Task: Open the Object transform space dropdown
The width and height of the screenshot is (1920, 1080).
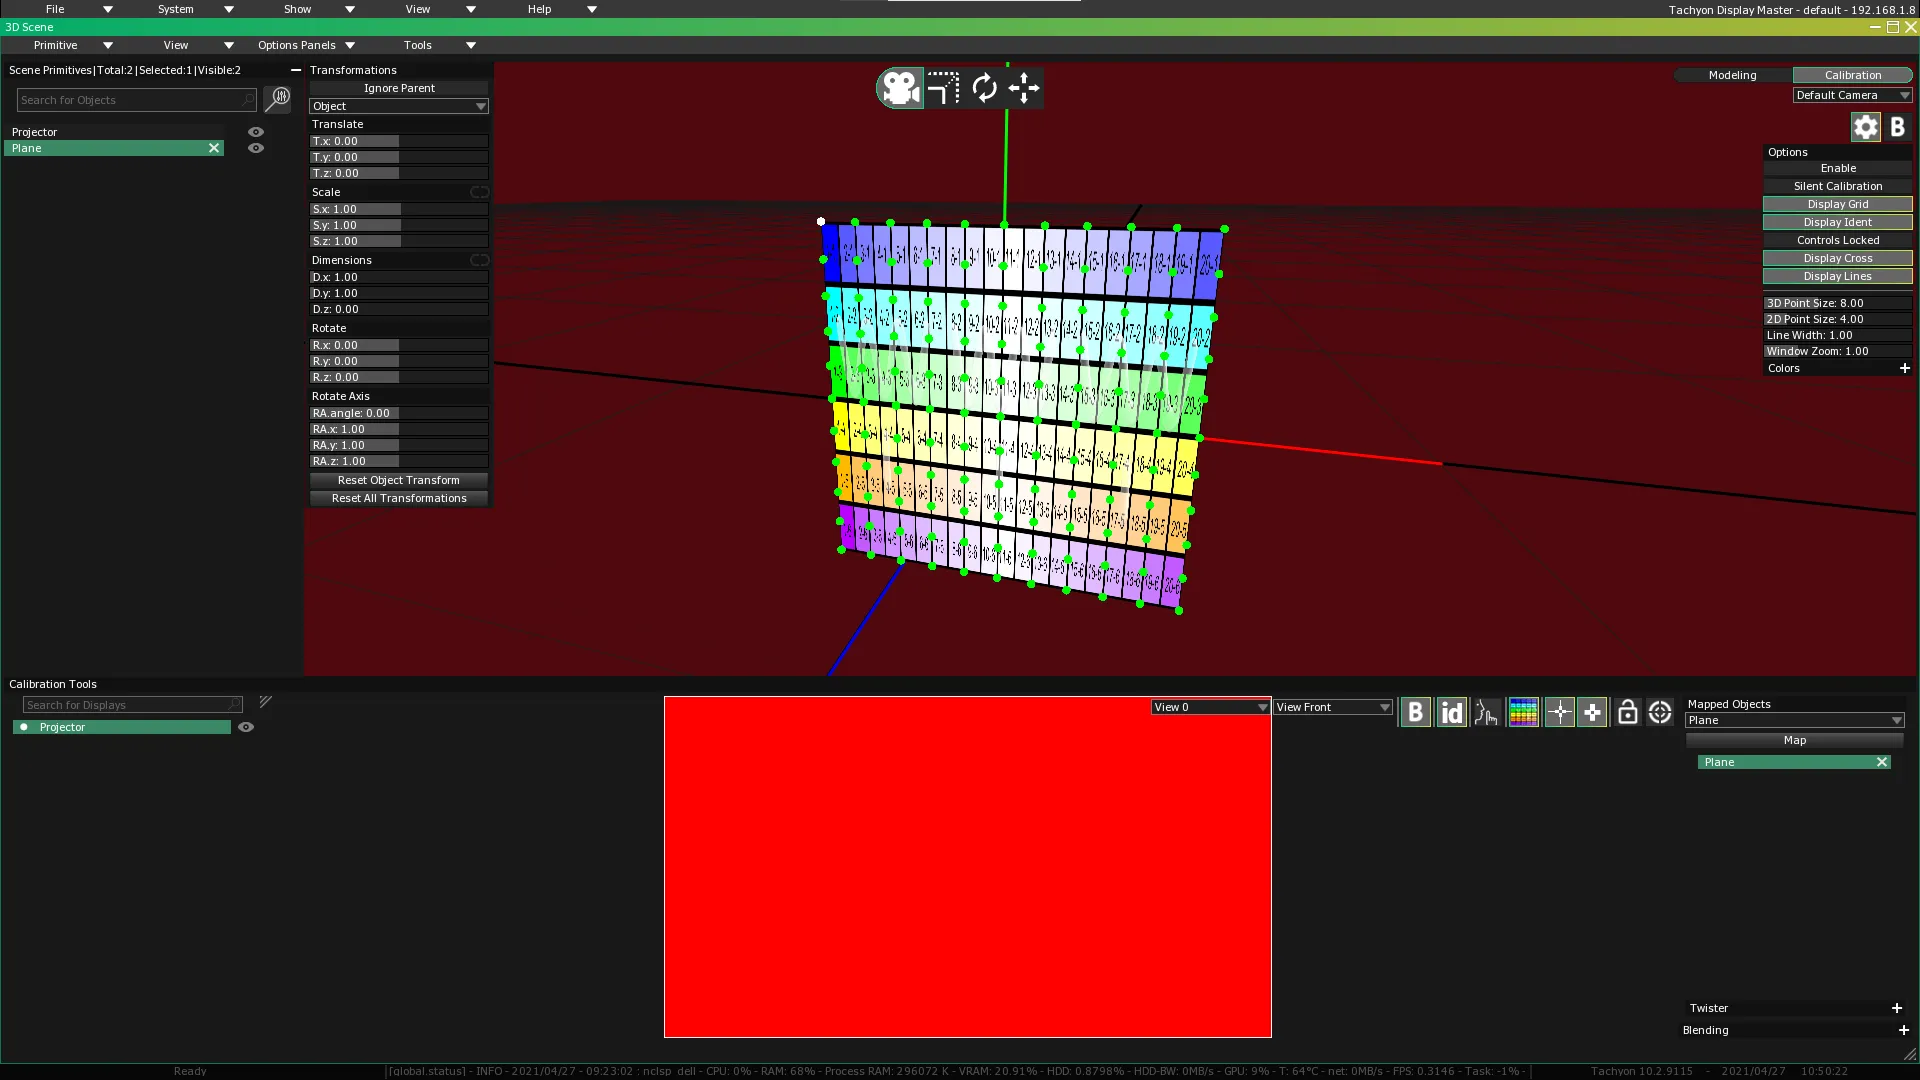Action: coord(399,106)
